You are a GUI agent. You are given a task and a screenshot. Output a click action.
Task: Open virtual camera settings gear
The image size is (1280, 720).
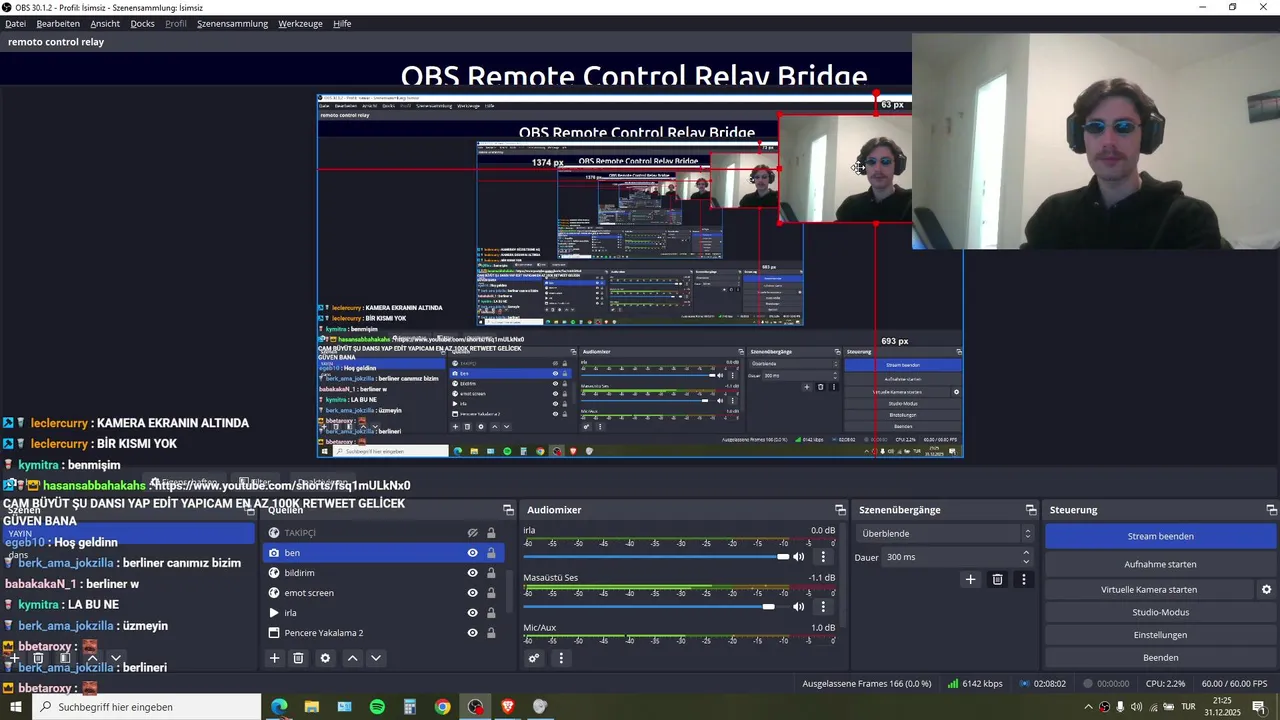point(1266,590)
